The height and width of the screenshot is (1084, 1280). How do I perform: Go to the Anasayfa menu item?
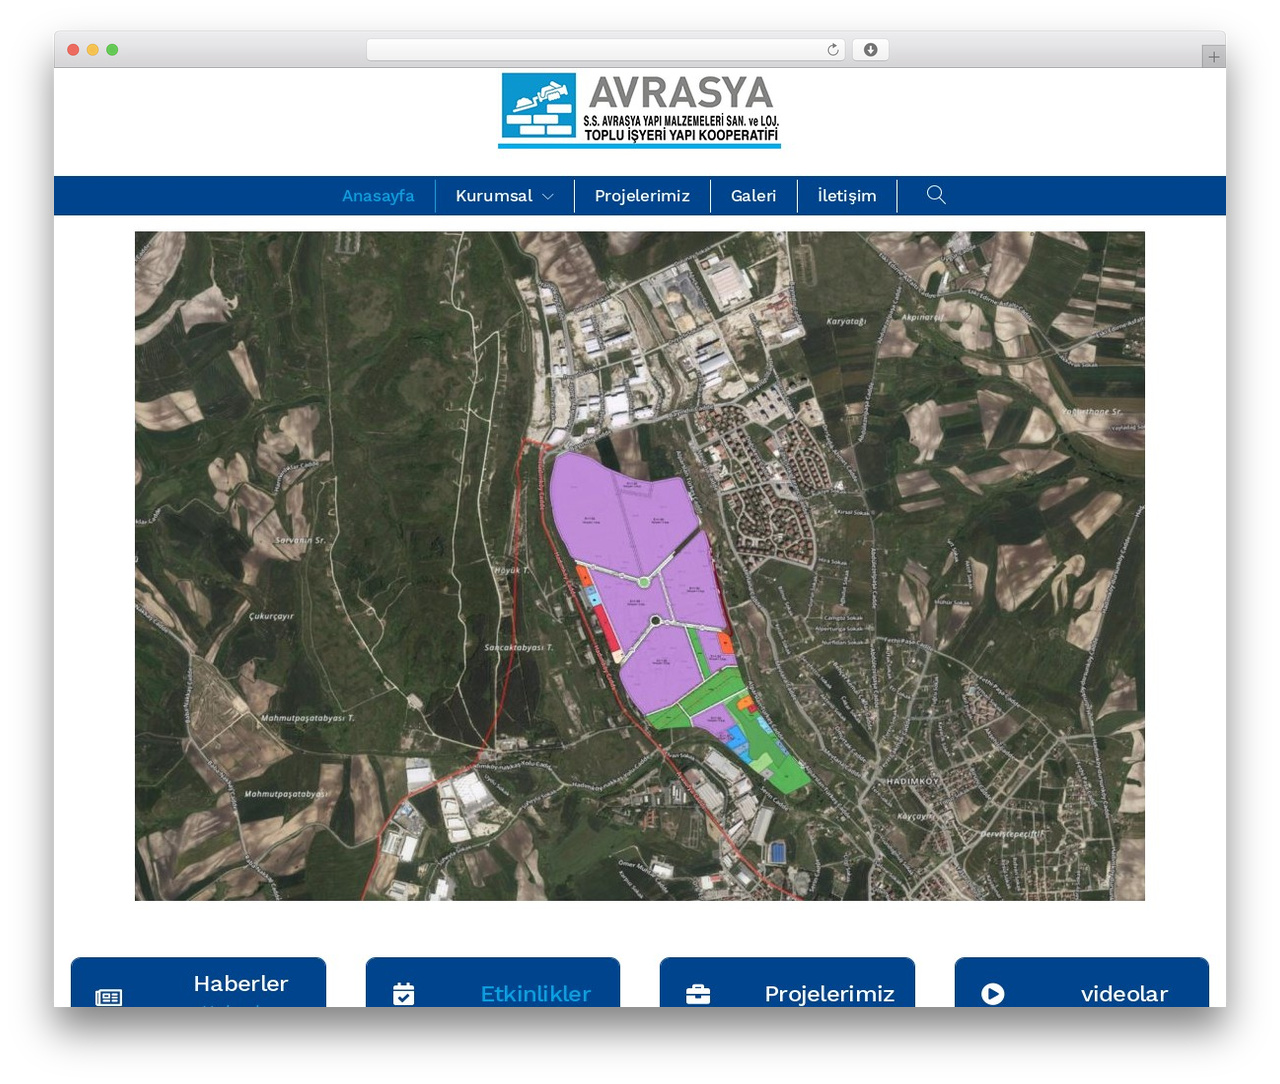coord(378,196)
